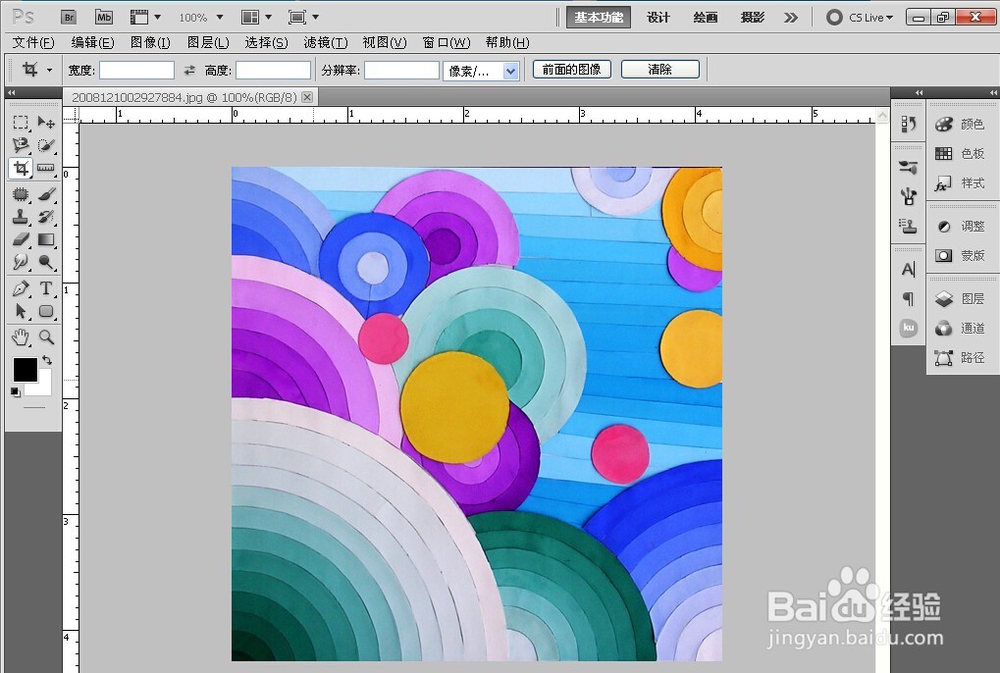This screenshot has height=673, width=1000.
Task: Open the Paragraph panel icon
Action: tap(909, 299)
